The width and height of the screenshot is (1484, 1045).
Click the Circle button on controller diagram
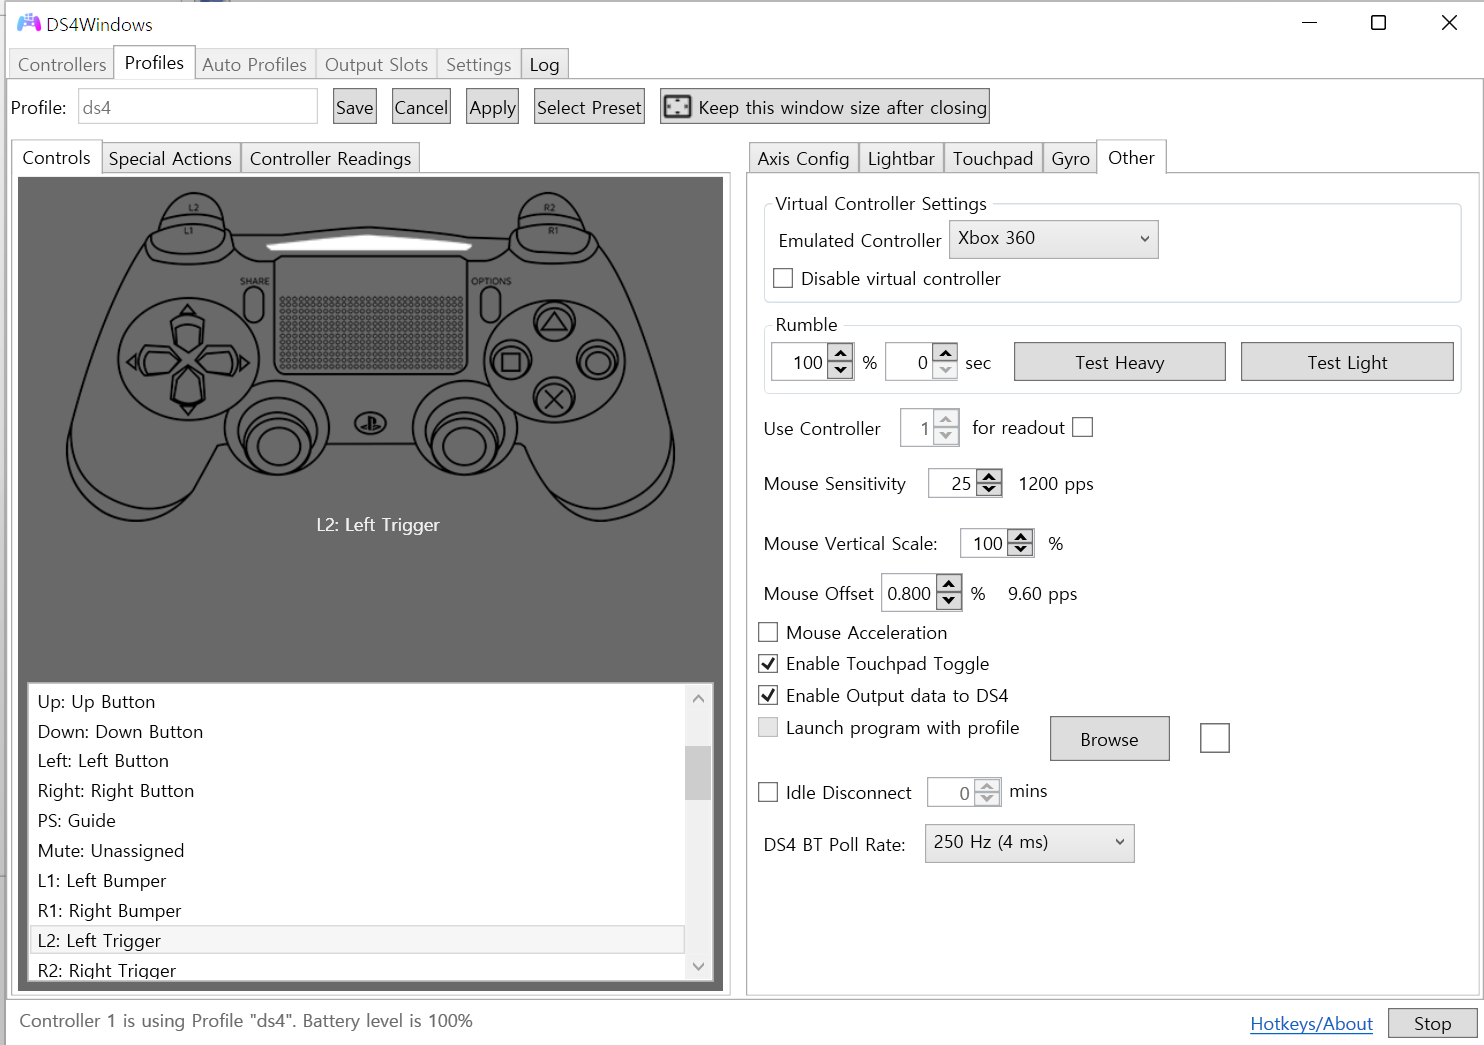pyautogui.click(x=597, y=361)
